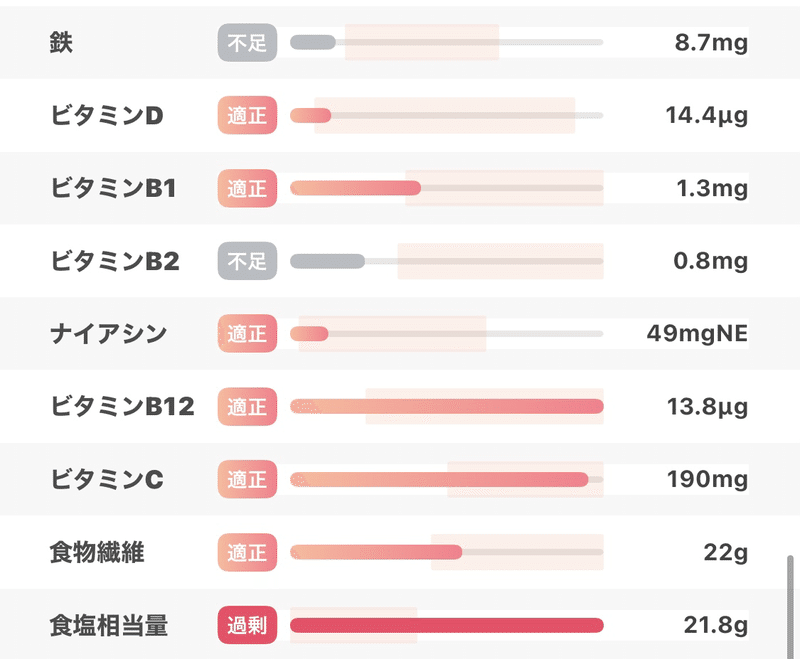Click the 不足 badge next to 鉄
The width and height of the screenshot is (800, 659).
pyautogui.click(x=247, y=43)
